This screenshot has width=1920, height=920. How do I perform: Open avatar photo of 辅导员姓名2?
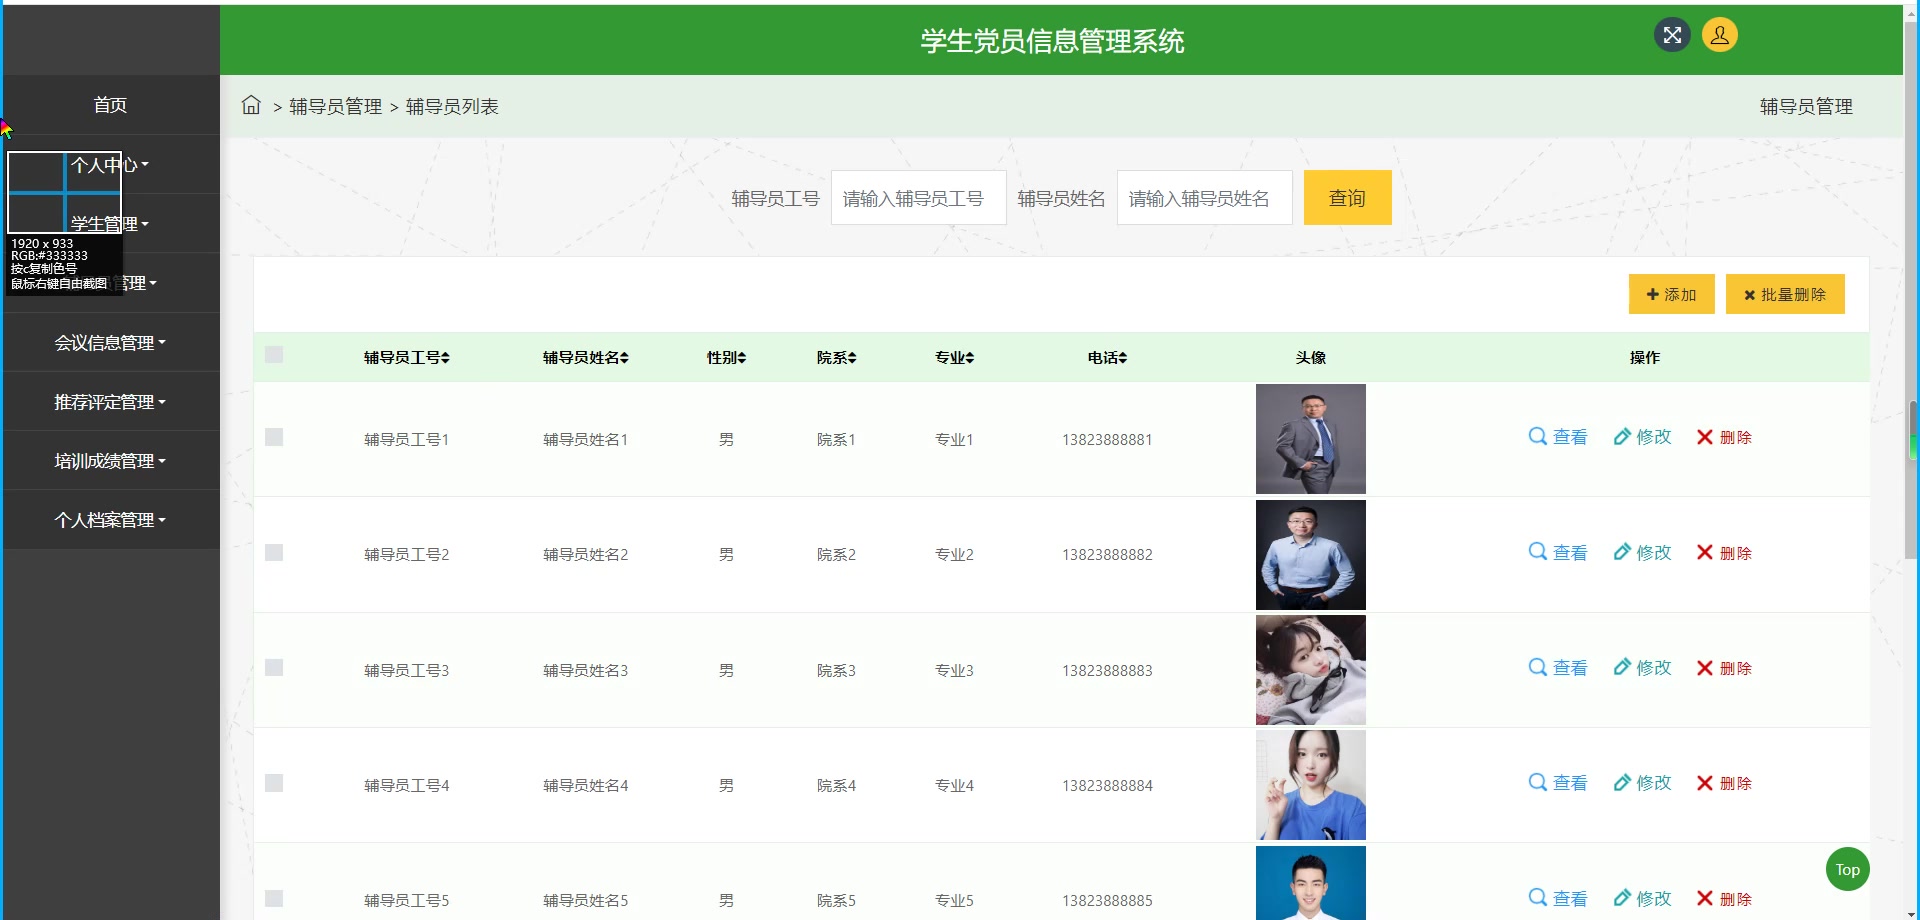point(1311,555)
